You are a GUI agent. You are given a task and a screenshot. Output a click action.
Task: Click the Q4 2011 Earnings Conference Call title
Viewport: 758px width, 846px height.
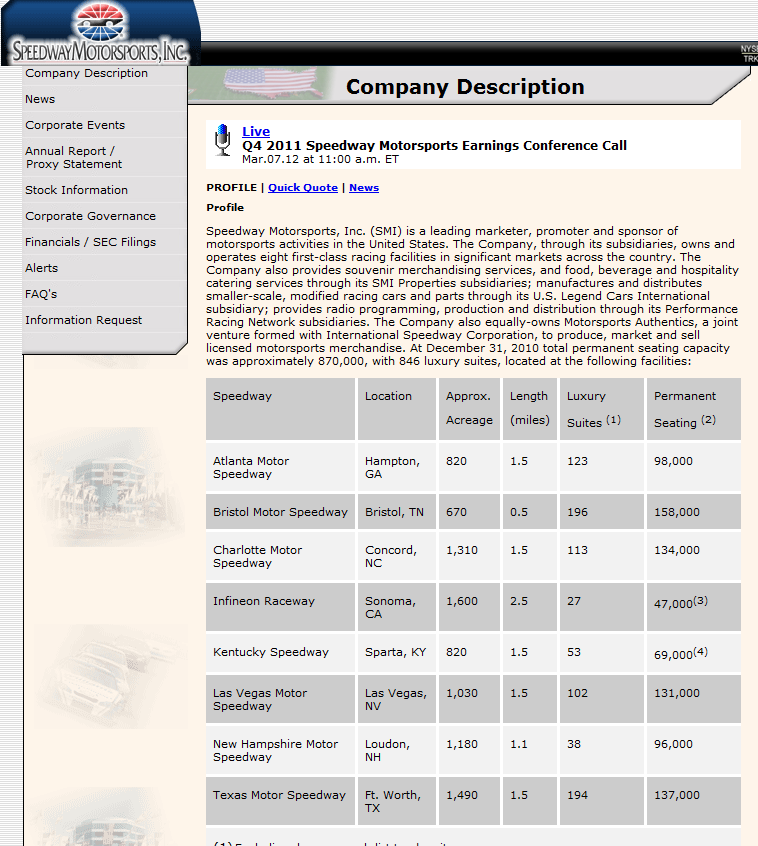(x=434, y=146)
